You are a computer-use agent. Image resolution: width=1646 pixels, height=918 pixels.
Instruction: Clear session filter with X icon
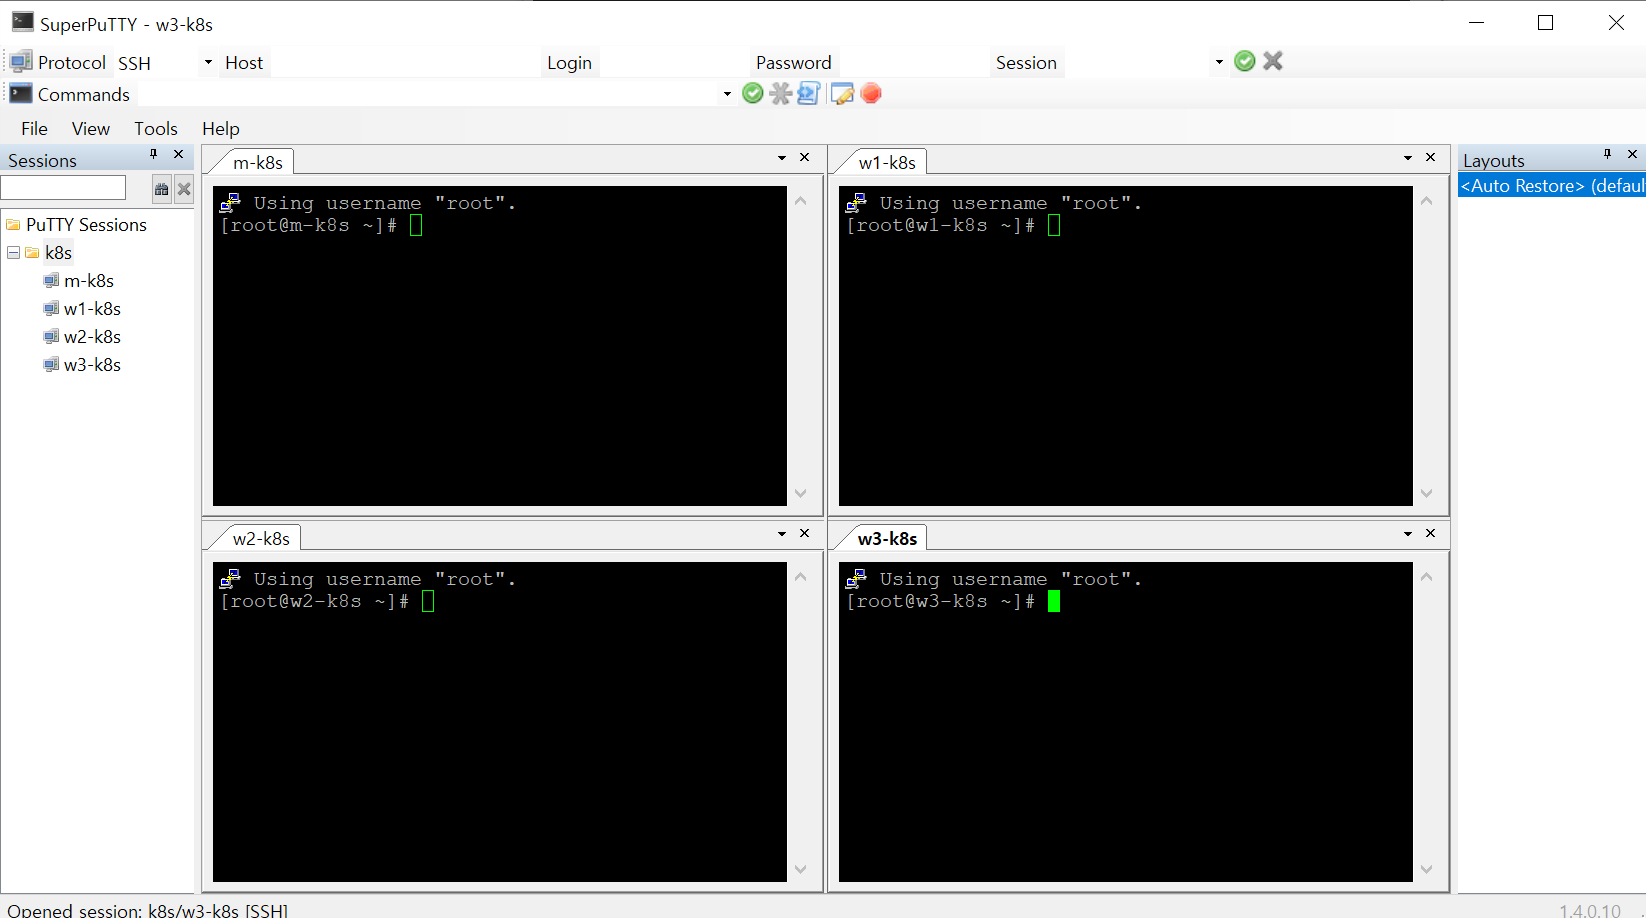[184, 188]
